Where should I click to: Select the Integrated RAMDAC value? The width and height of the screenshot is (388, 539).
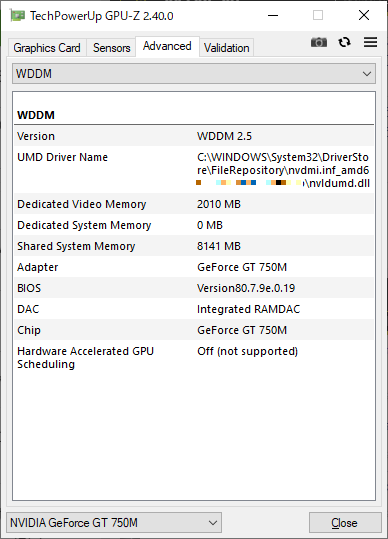(x=248, y=309)
